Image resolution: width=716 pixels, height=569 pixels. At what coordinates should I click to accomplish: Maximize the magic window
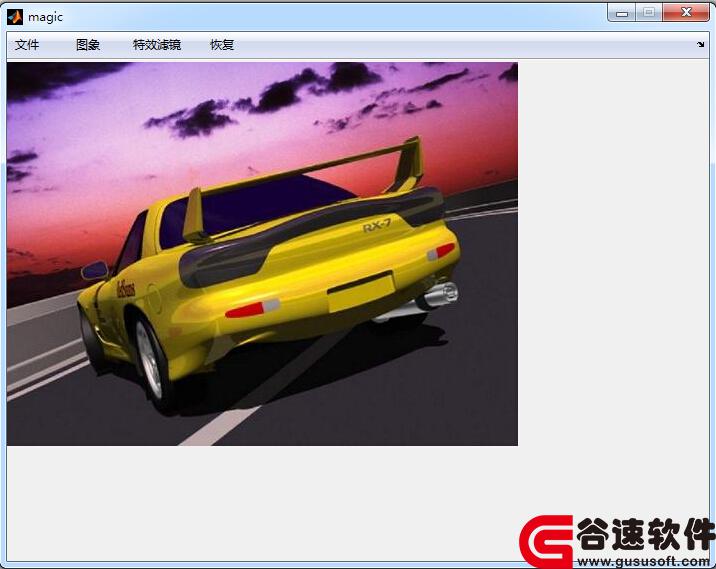[649, 13]
